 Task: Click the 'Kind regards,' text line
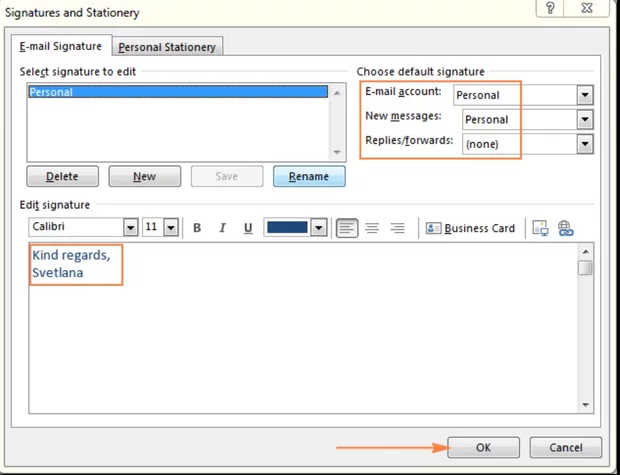point(71,255)
